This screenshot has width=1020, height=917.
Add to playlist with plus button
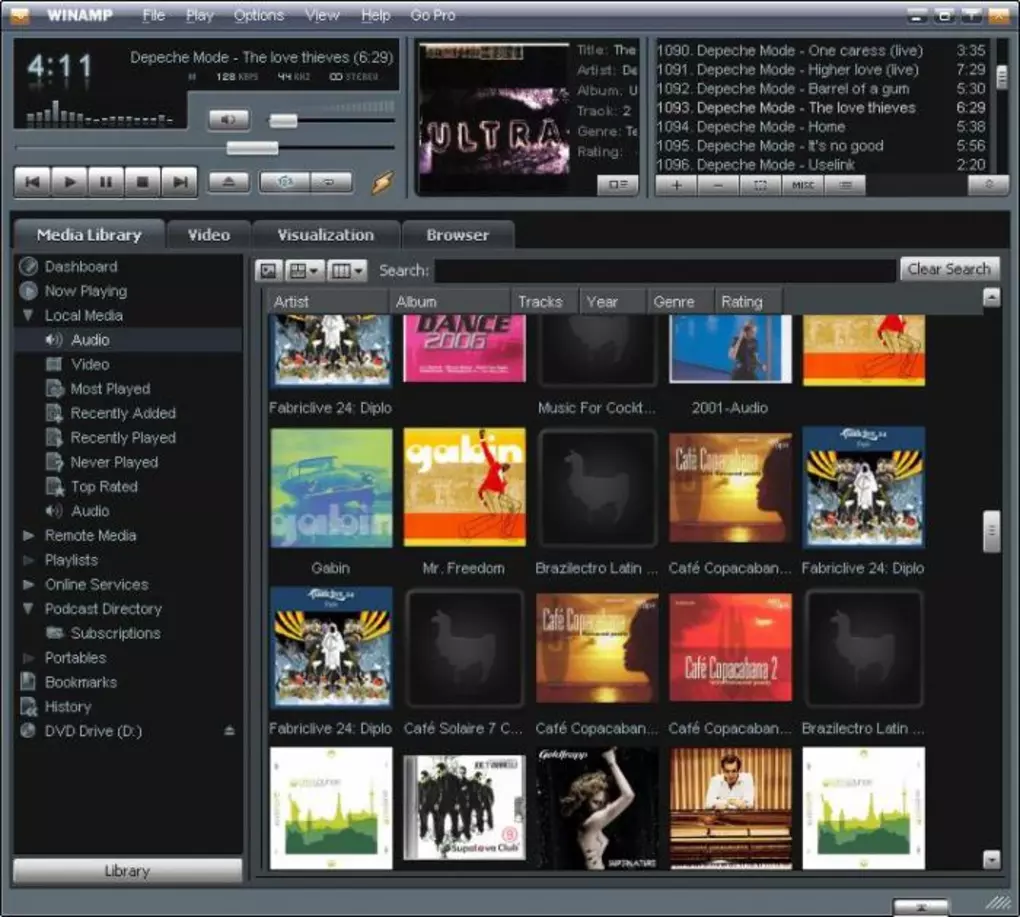676,185
